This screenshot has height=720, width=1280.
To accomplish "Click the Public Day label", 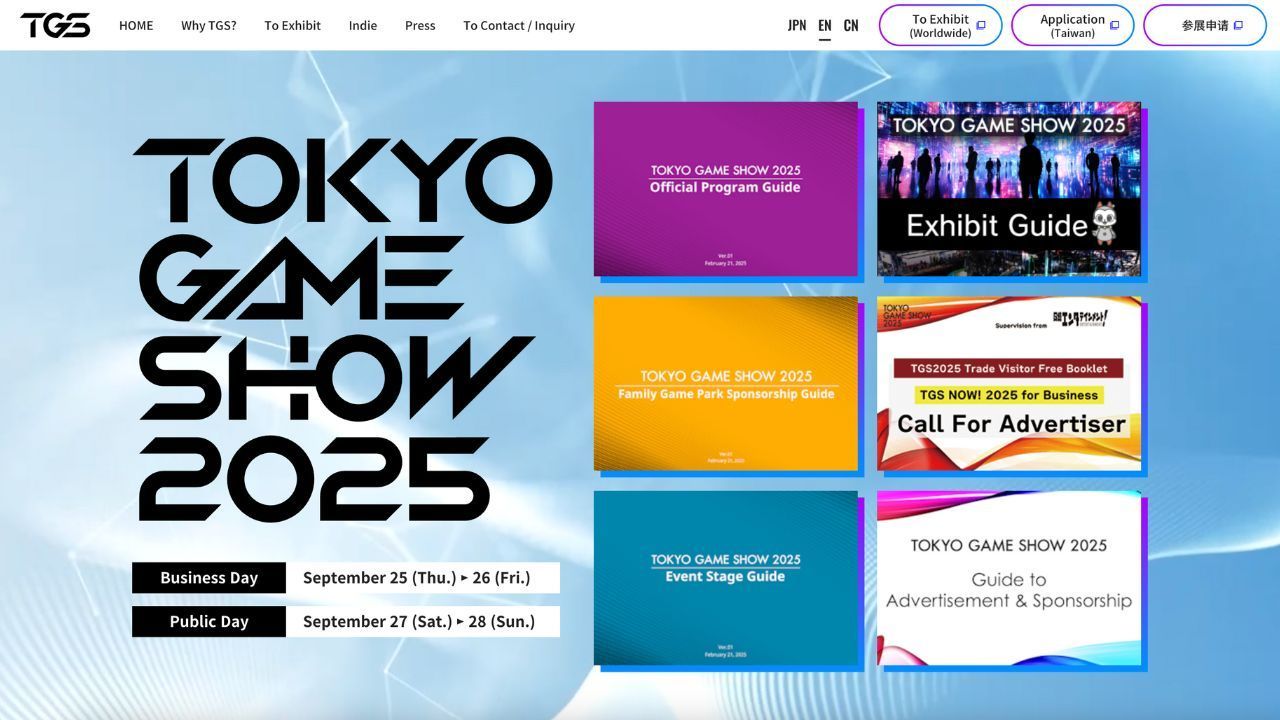I will 209,621.
